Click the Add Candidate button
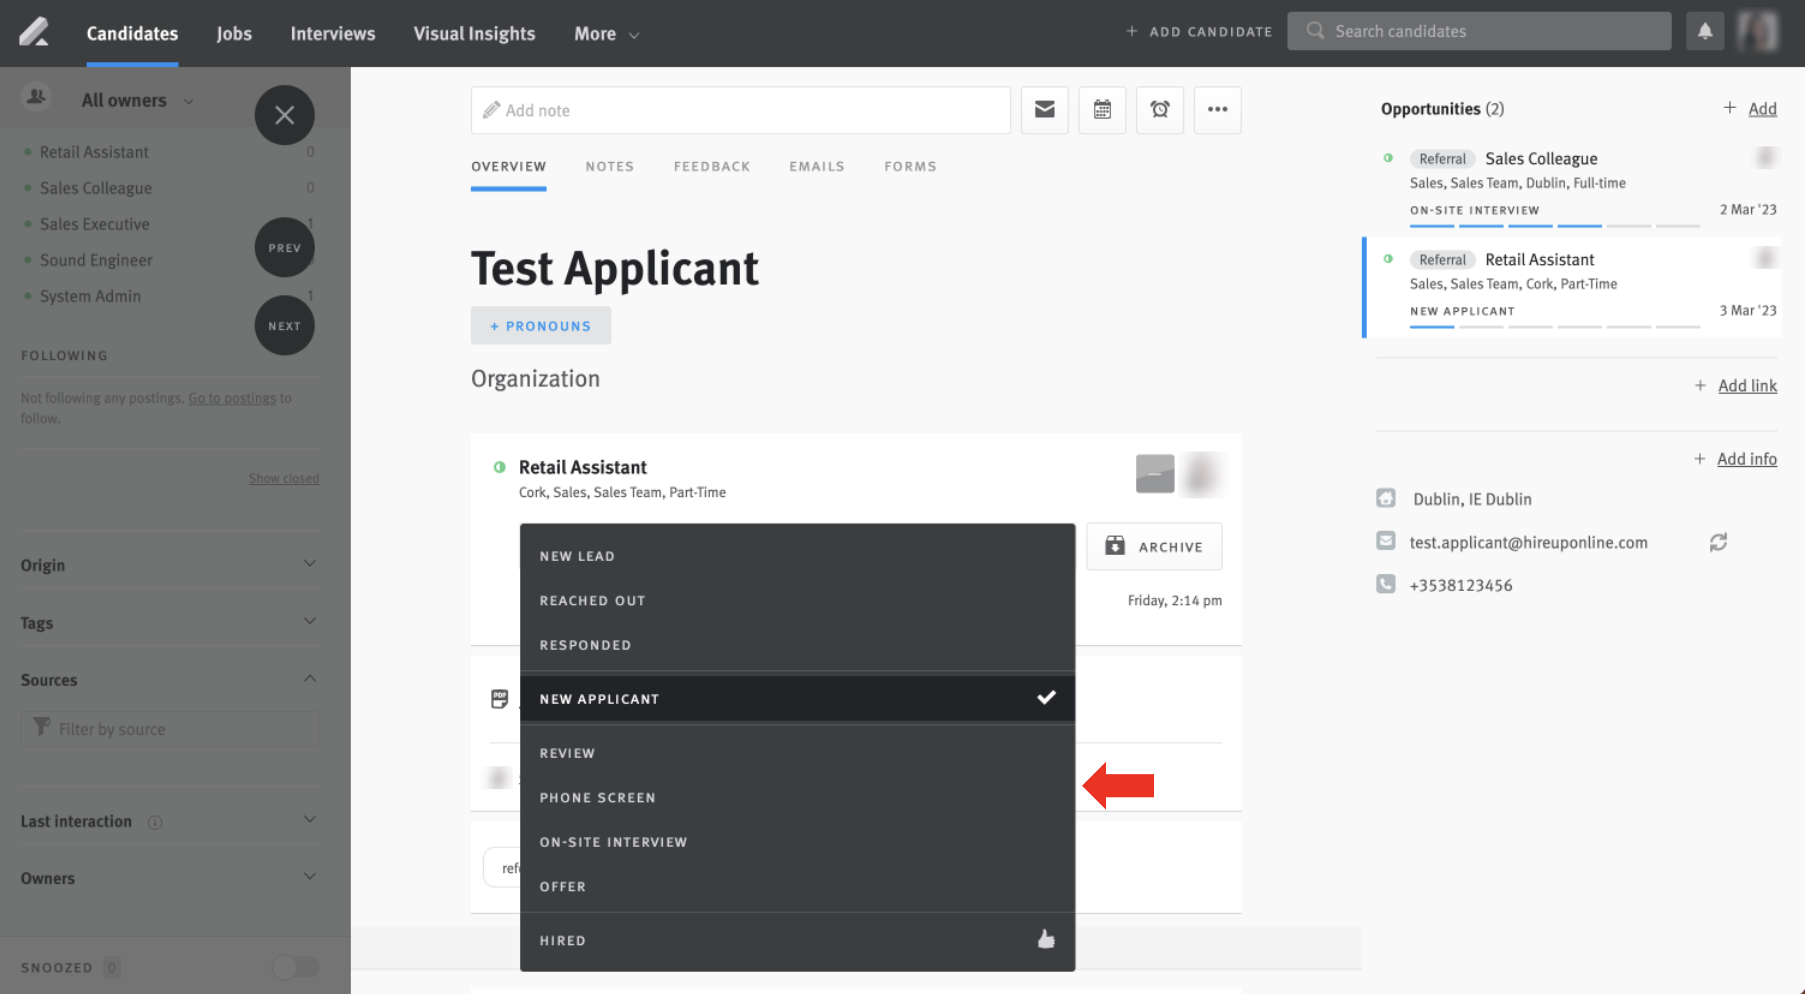The height and width of the screenshot is (994, 1808). [1199, 32]
